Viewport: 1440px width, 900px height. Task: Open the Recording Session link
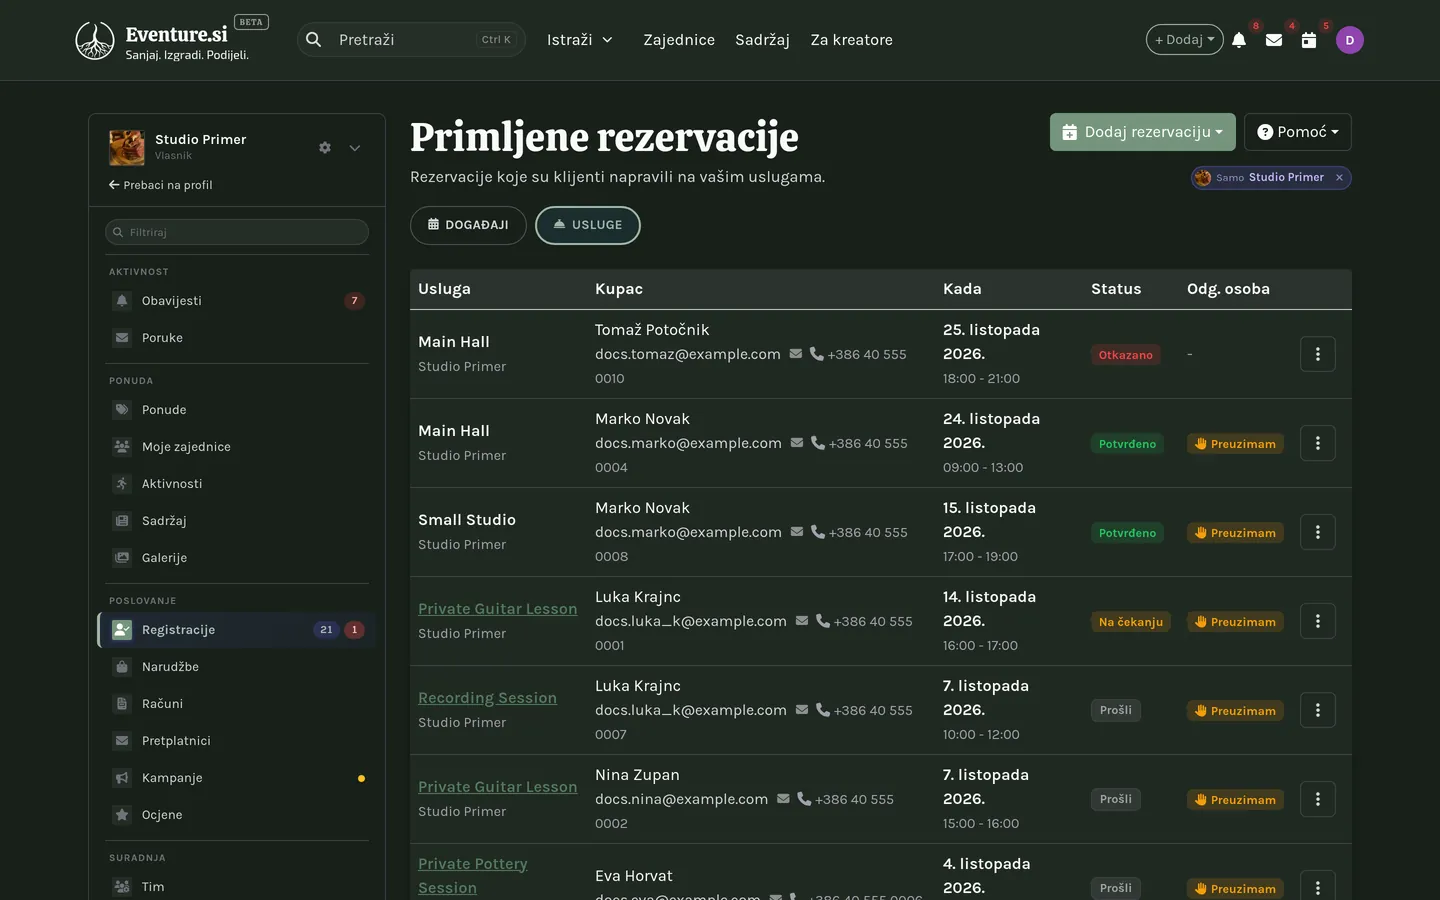coord(487,698)
